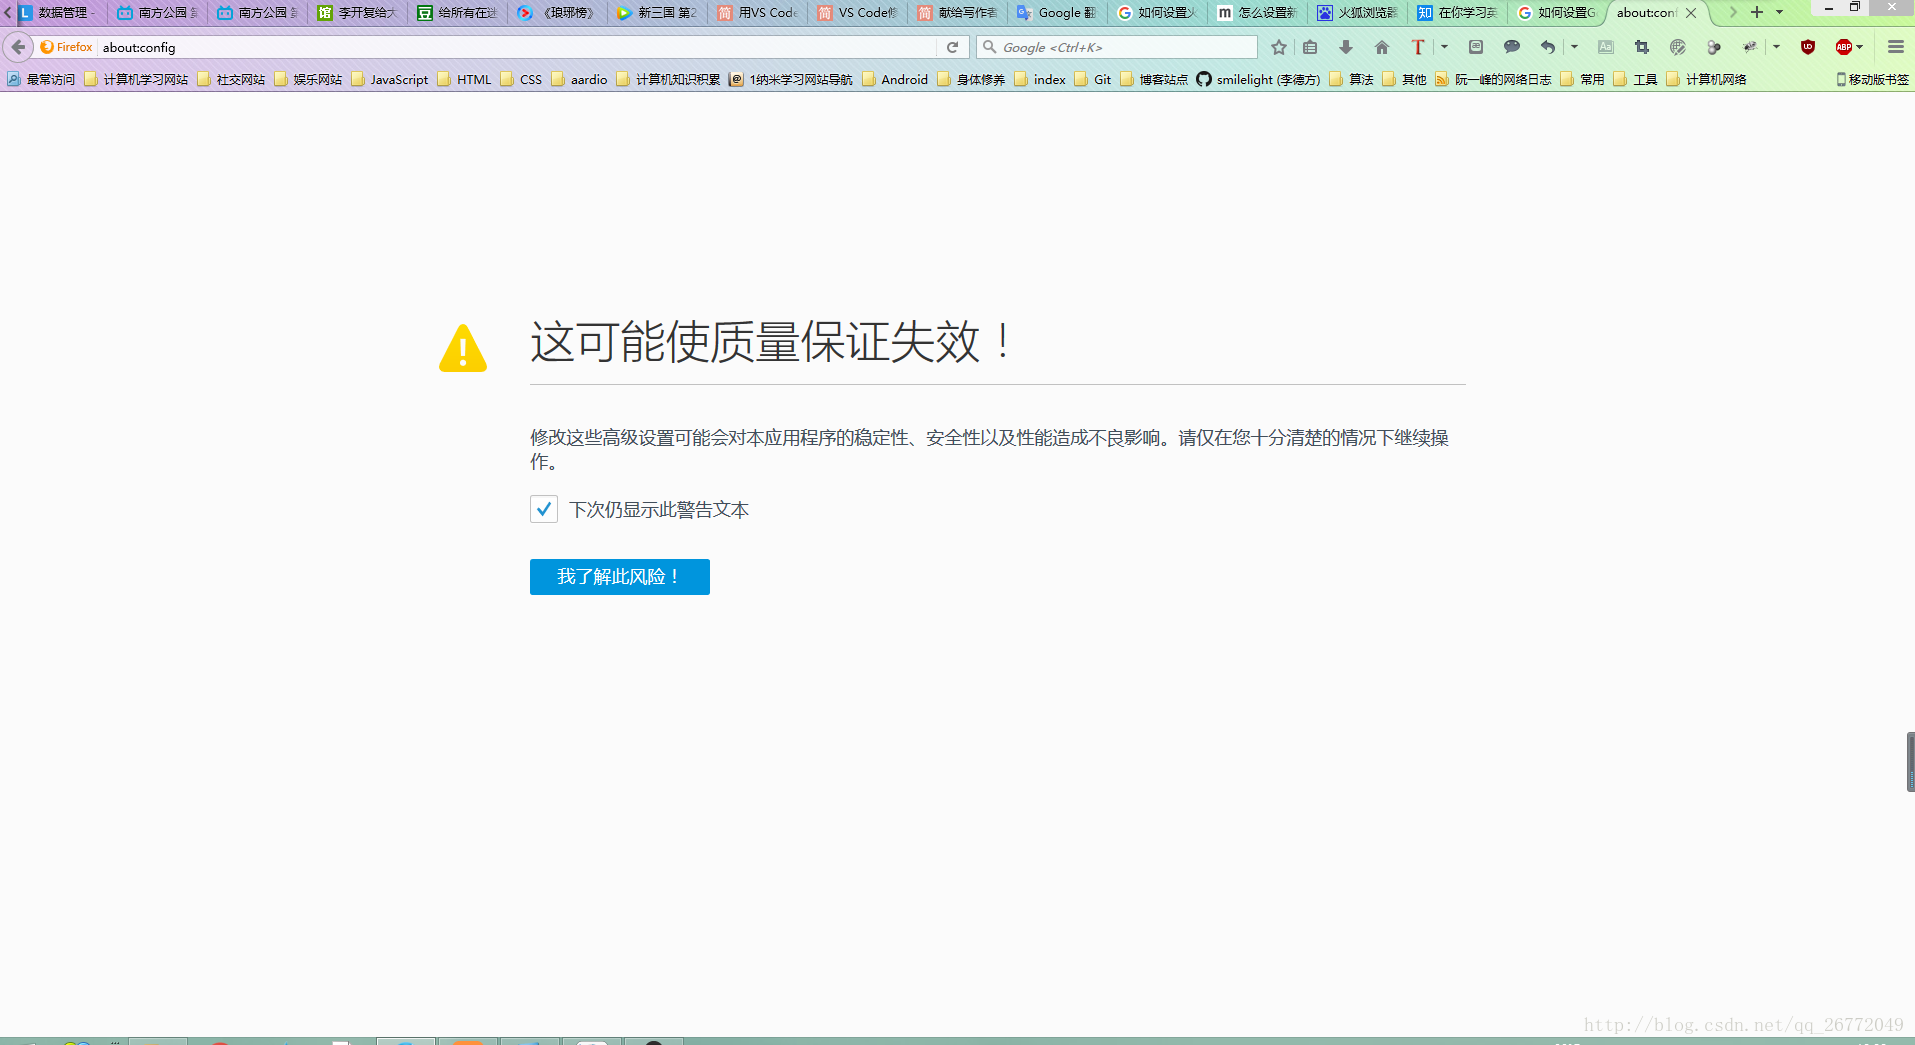Open the Android bookmark folder
The height and width of the screenshot is (1045, 1915).
click(895, 79)
